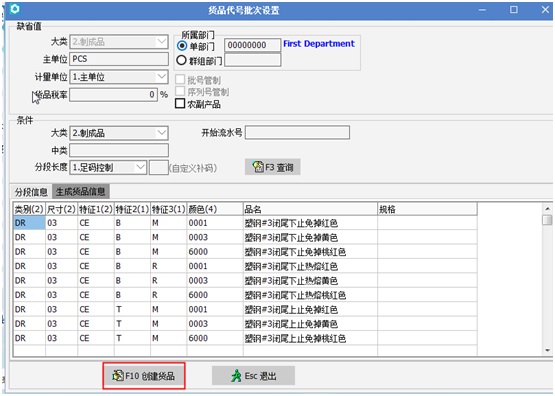Click the 中类 input field
The image size is (555, 396).
coord(119,150)
